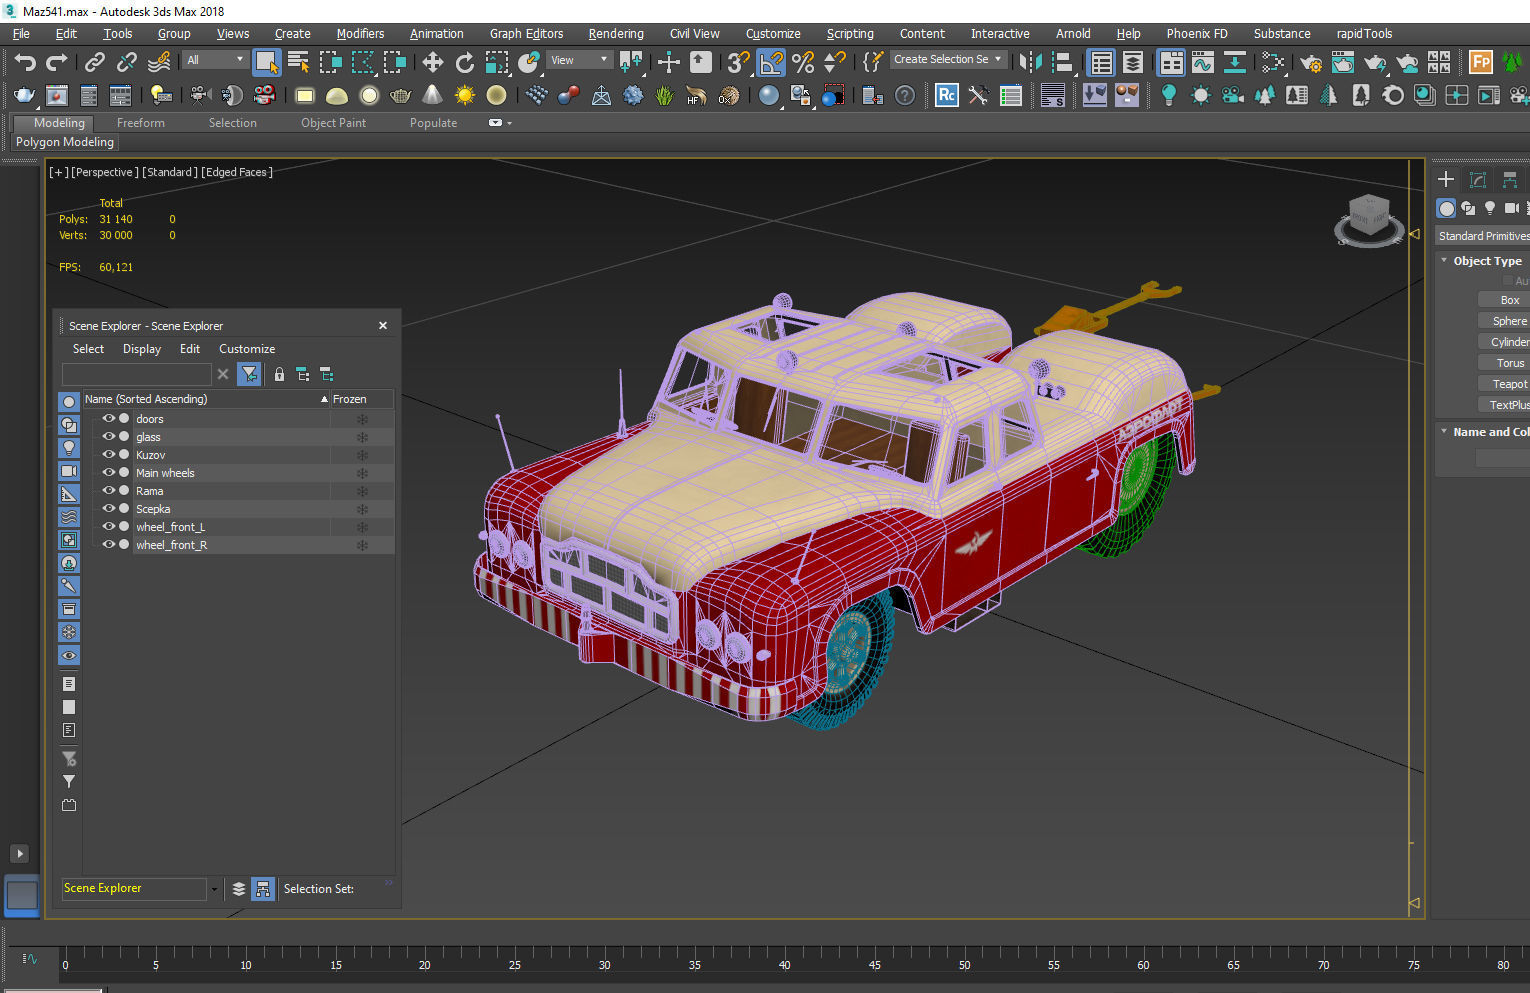Click the Scene Explorer search field
The height and width of the screenshot is (993, 1530).
click(x=136, y=374)
